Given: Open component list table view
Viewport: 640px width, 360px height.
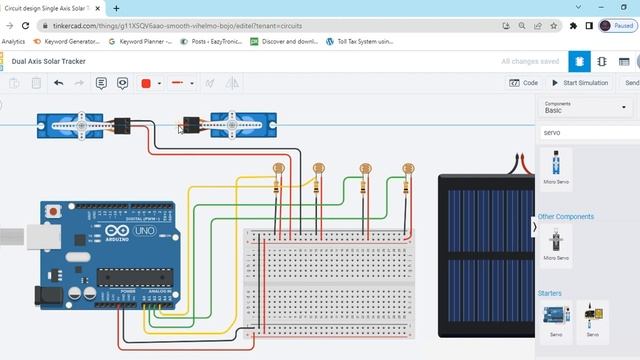Looking at the screenshot, I should coord(624,62).
